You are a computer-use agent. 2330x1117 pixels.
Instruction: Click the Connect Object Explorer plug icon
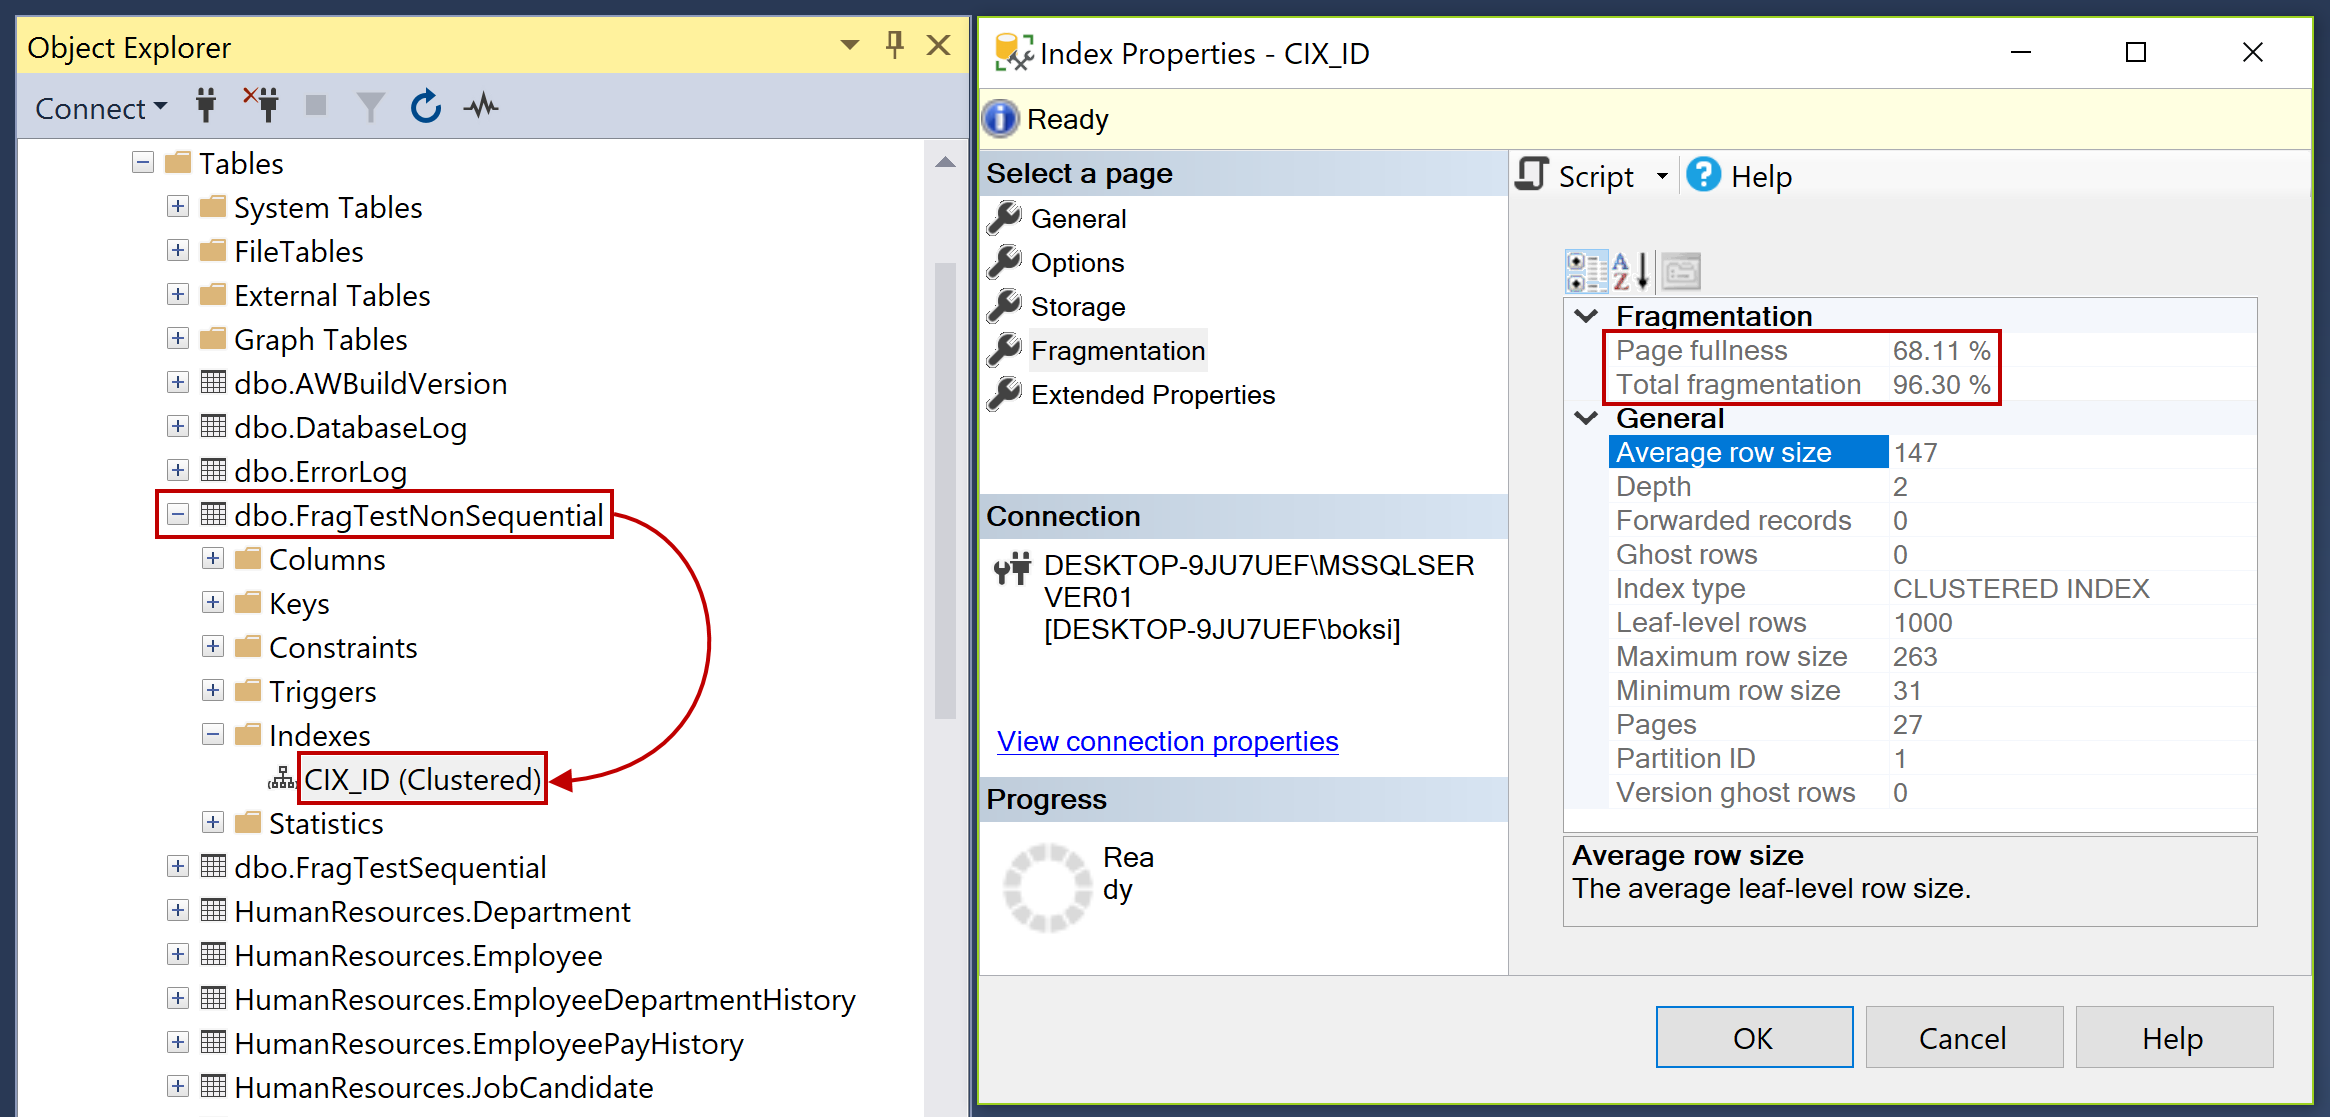pyautogui.click(x=206, y=106)
